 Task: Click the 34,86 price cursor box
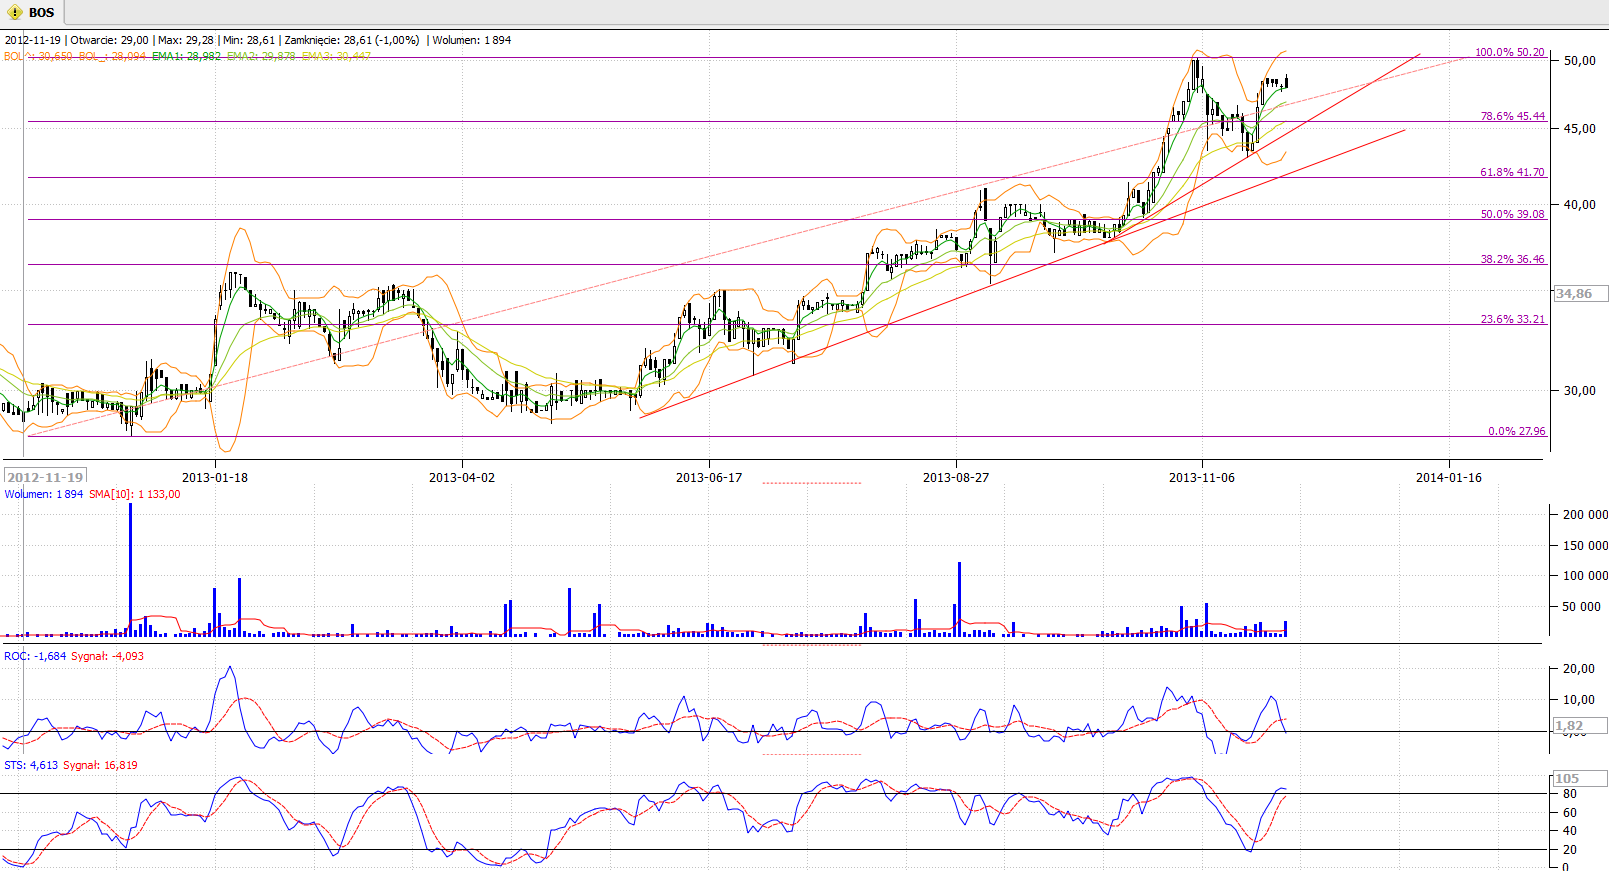(1580, 294)
